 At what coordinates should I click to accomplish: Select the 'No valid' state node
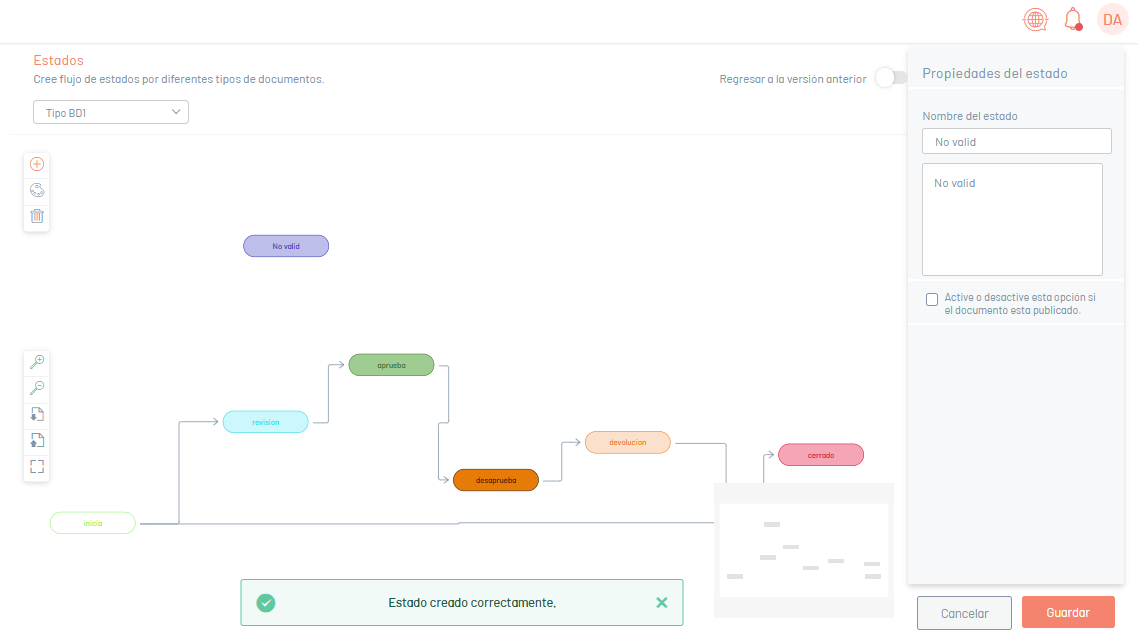point(286,246)
